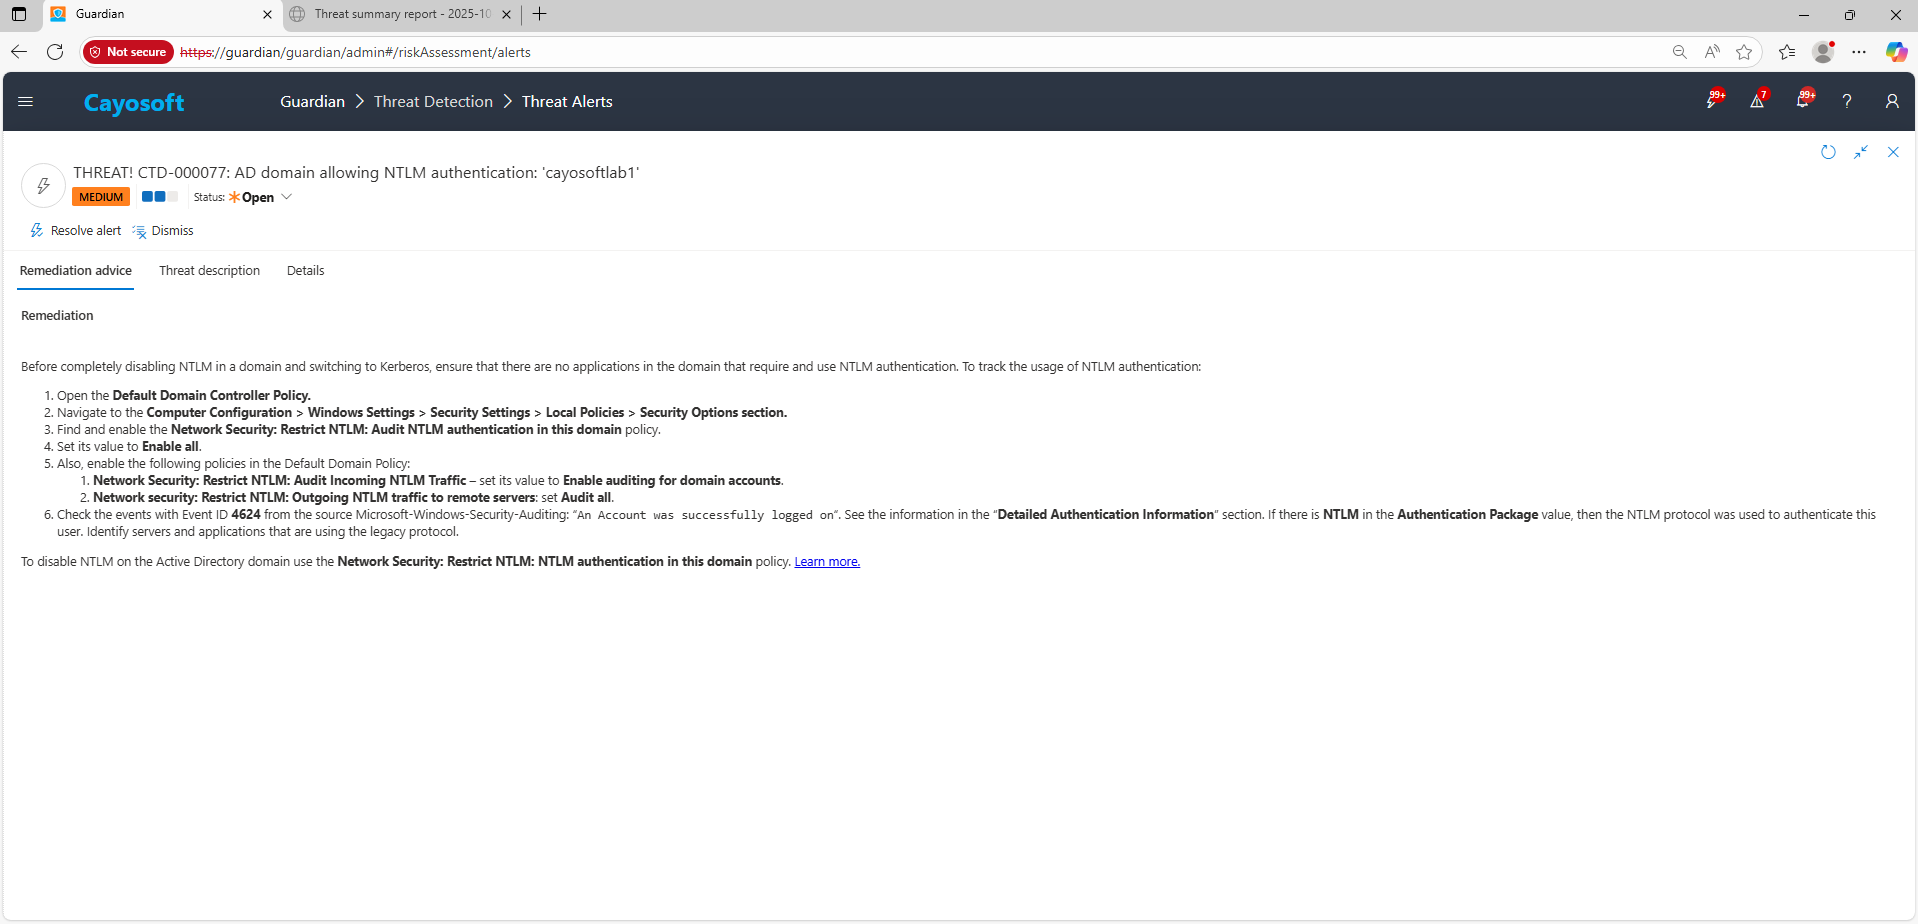Screen dimensions: 1918x924
Task: Open the notifications bell icon
Action: click(1803, 101)
